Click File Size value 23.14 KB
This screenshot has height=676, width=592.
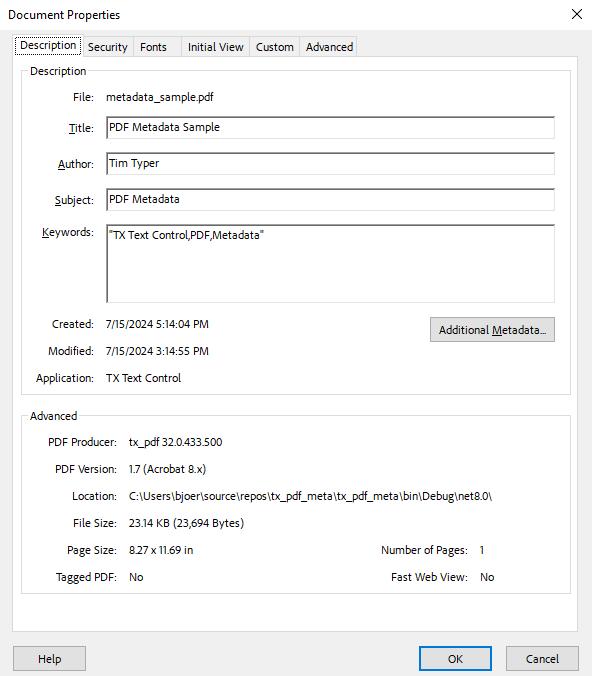coord(186,523)
